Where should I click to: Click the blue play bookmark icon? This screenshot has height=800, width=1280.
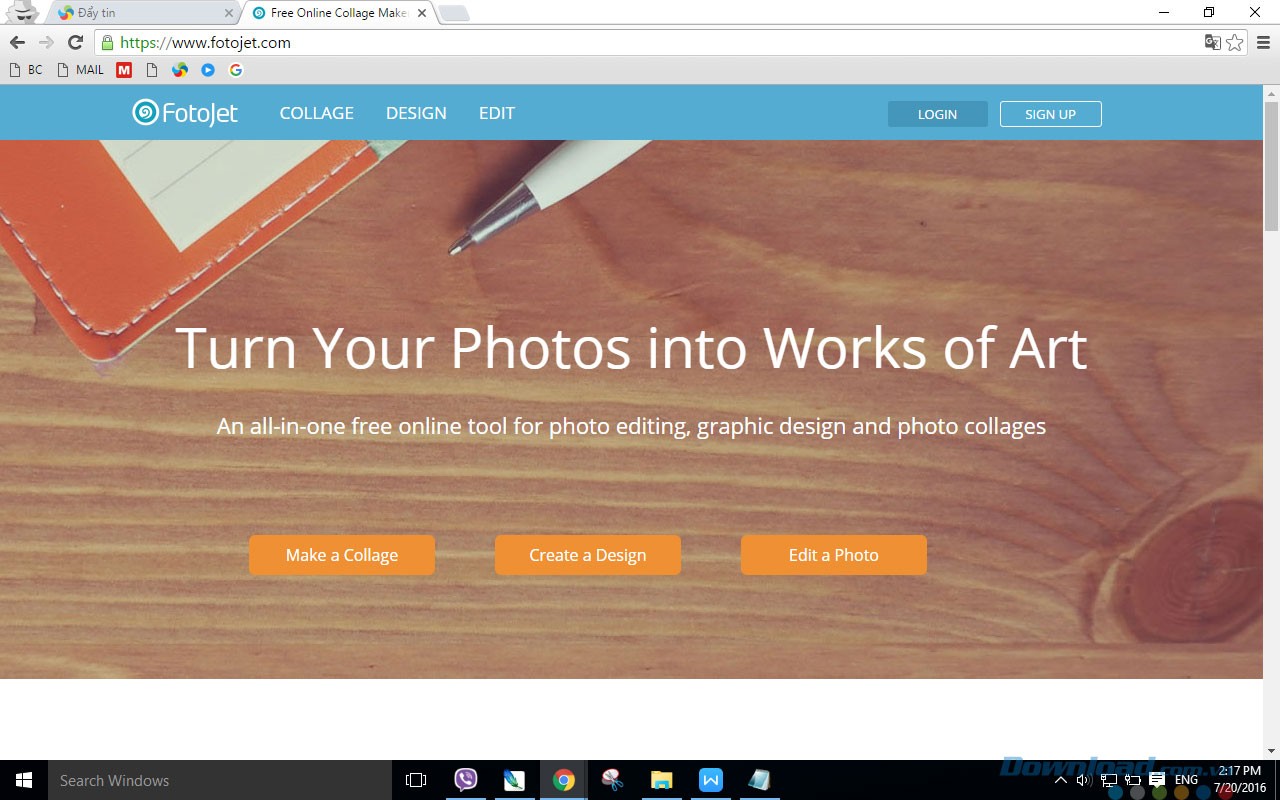point(208,70)
